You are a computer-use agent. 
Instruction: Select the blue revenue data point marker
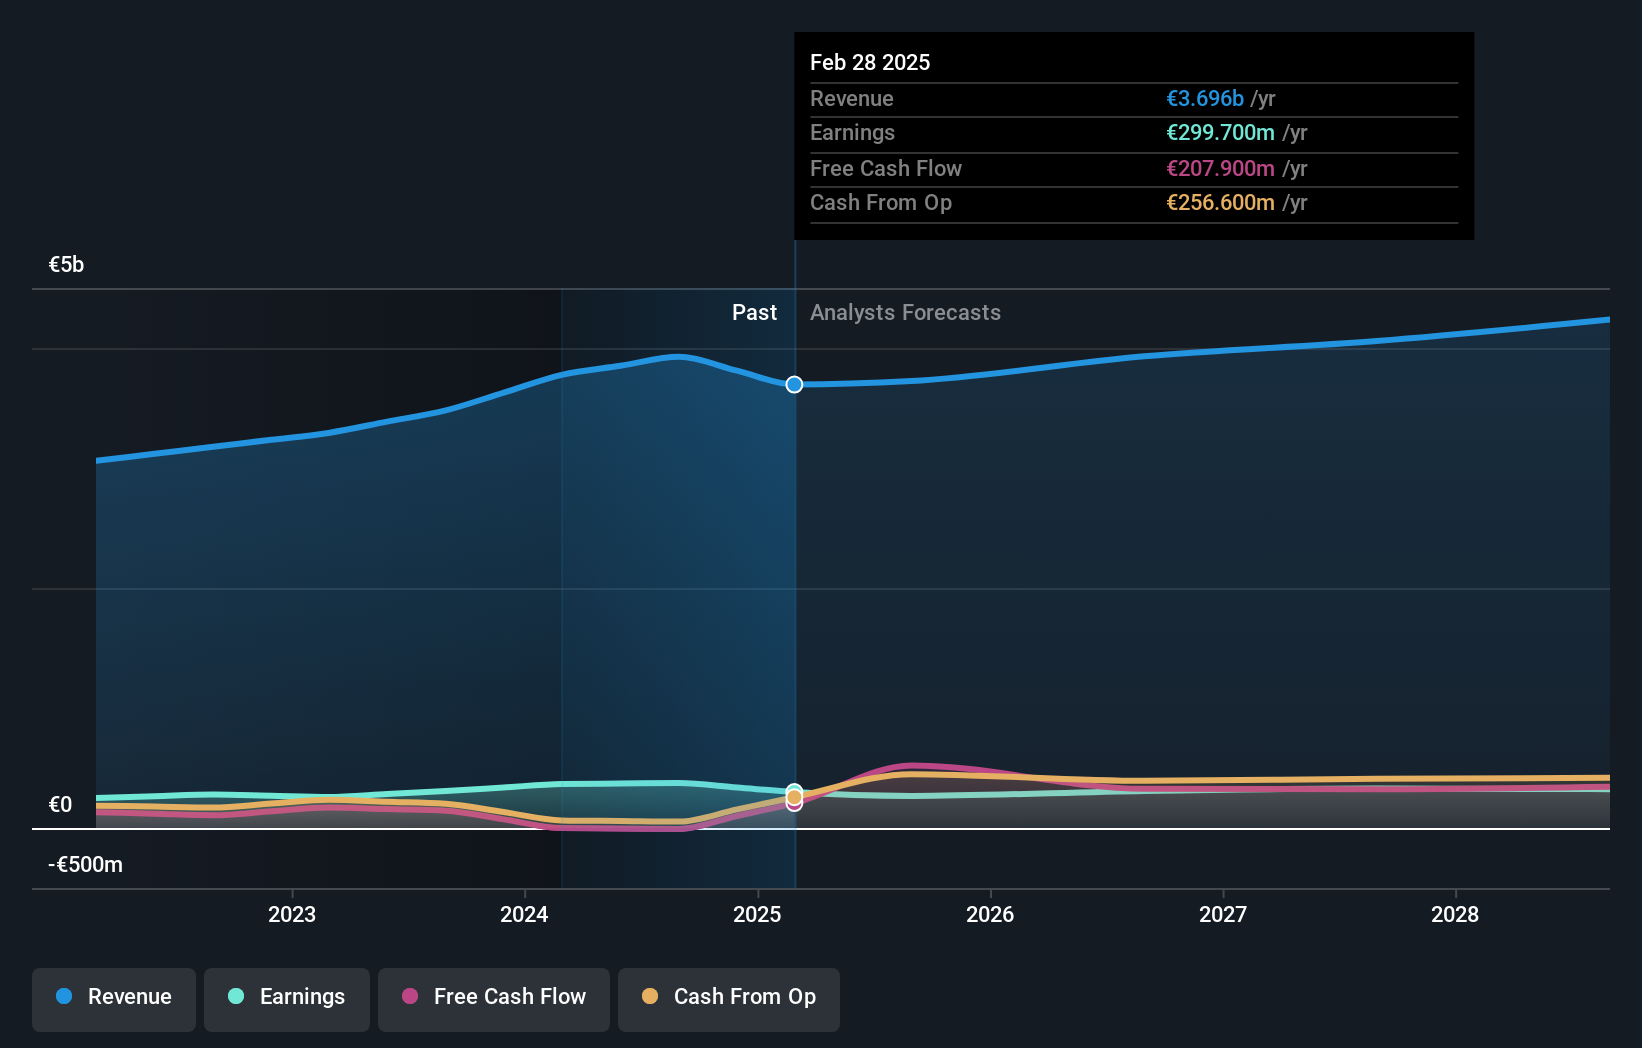tap(793, 384)
